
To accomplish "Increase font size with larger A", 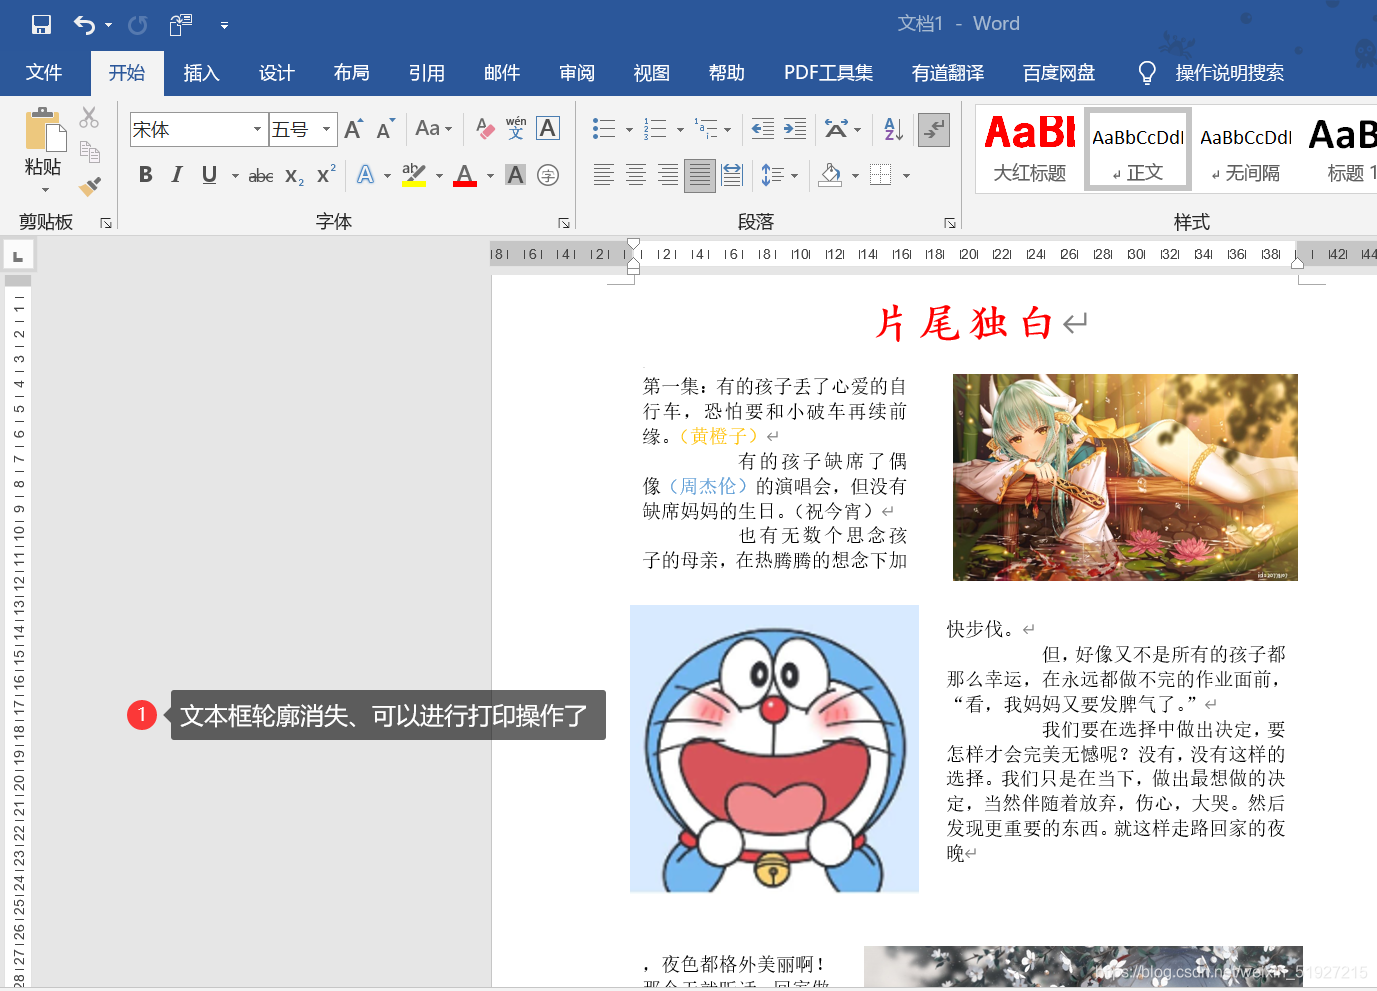I will click(x=353, y=129).
